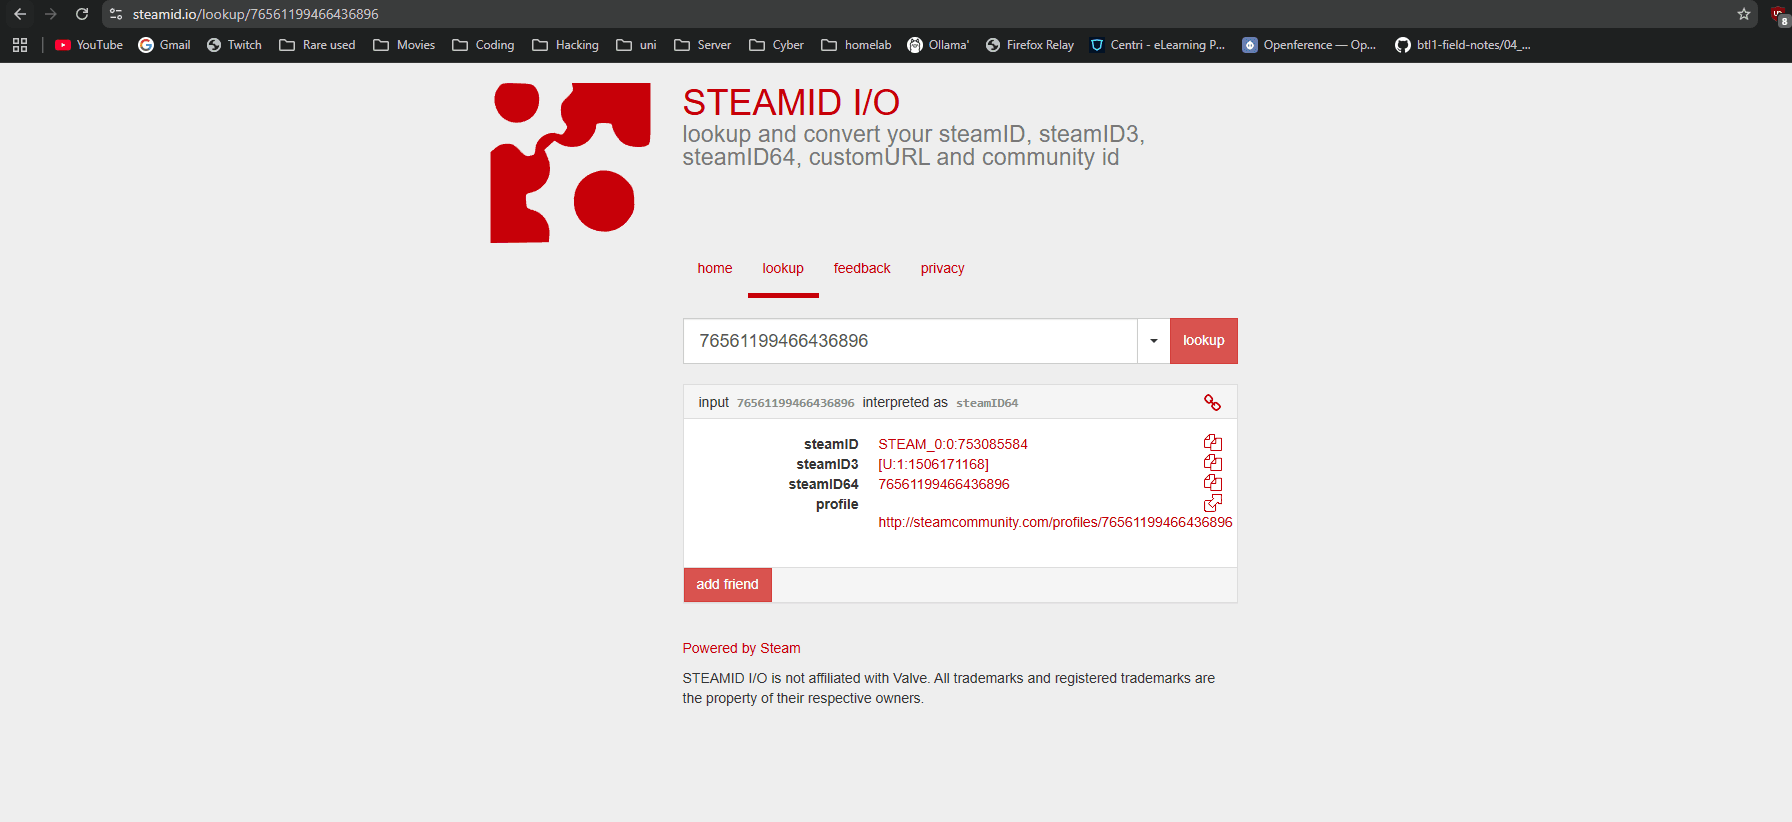Click the steamID64 result value link
Screen dimensions: 1792x822
coord(944,484)
